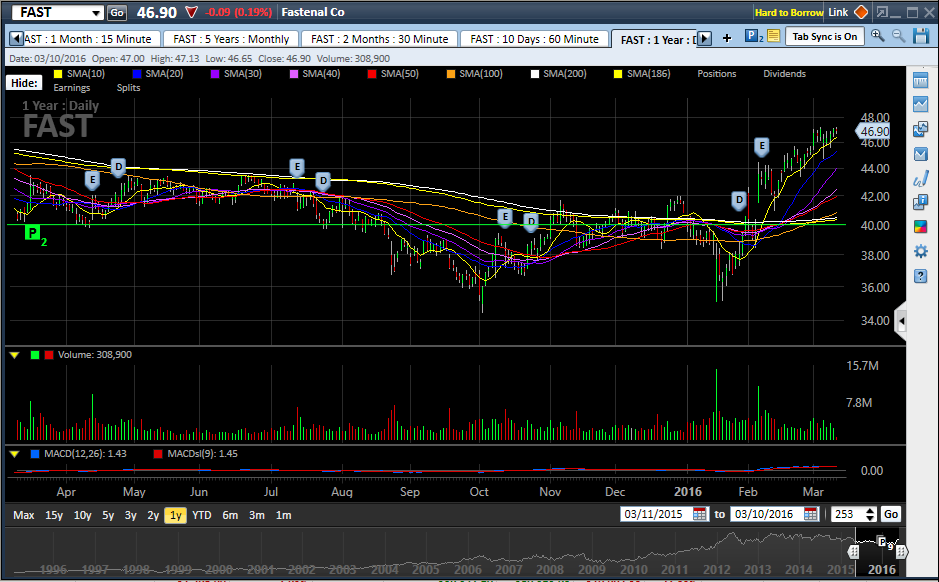Toggle SMA(200) indicator visibility
Image resolution: width=939 pixels, height=582 pixels.
coord(558,74)
